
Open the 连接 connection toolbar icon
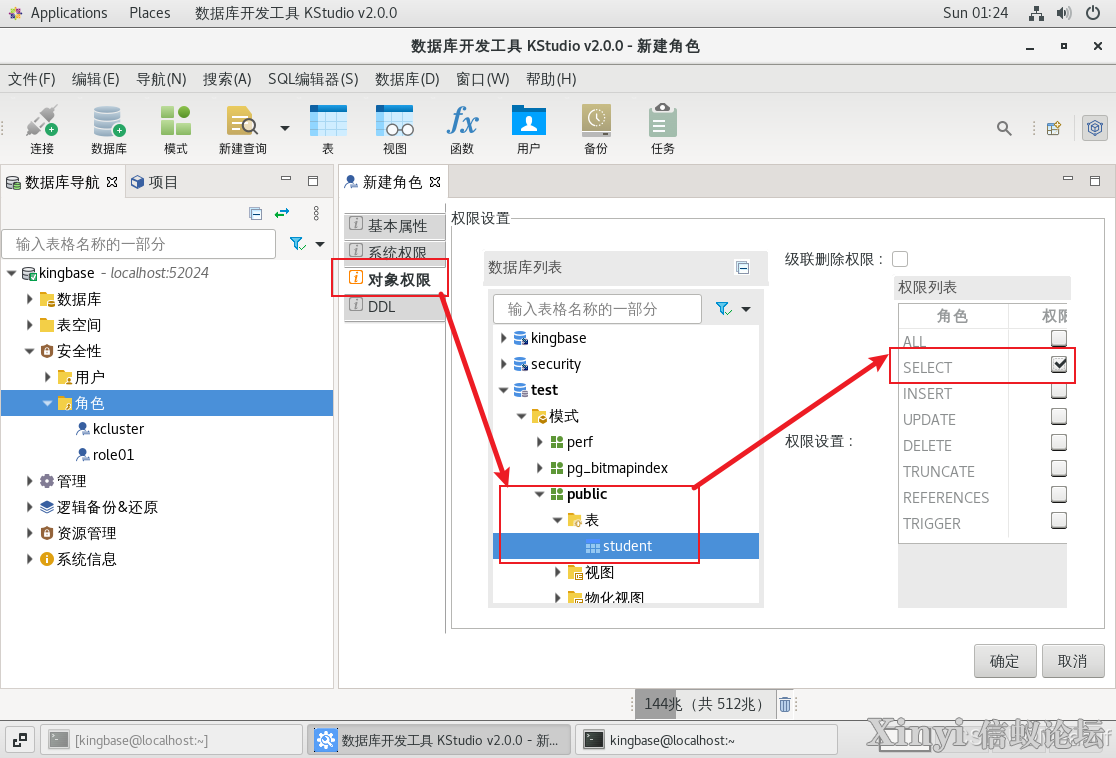pyautogui.click(x=42, y=129)
